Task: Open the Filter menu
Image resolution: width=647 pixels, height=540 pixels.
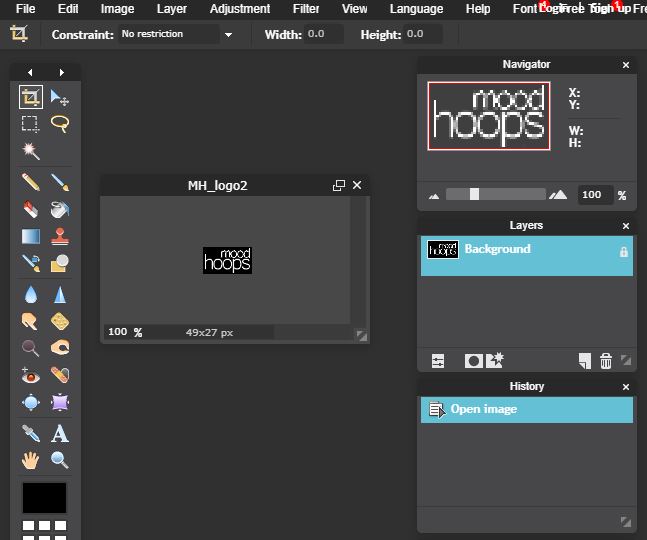Action: coord(306,9)
